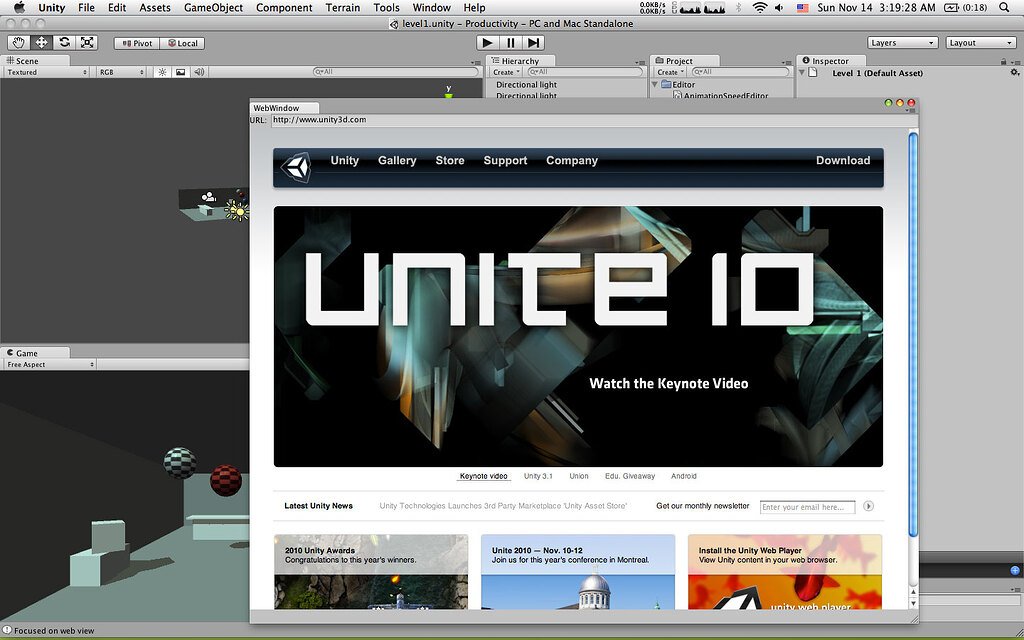Select the Rotate tool
The height and width of the screenshot is (640, 1024).
63,42
